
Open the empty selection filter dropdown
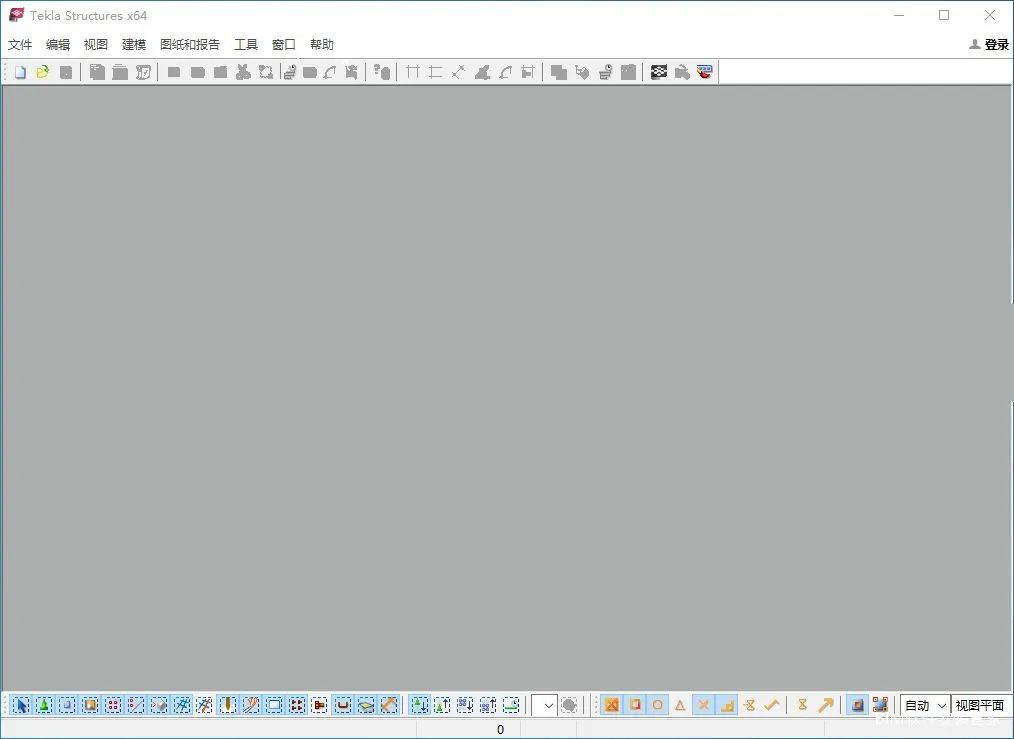pyautogui.click(x=545, y=705)
